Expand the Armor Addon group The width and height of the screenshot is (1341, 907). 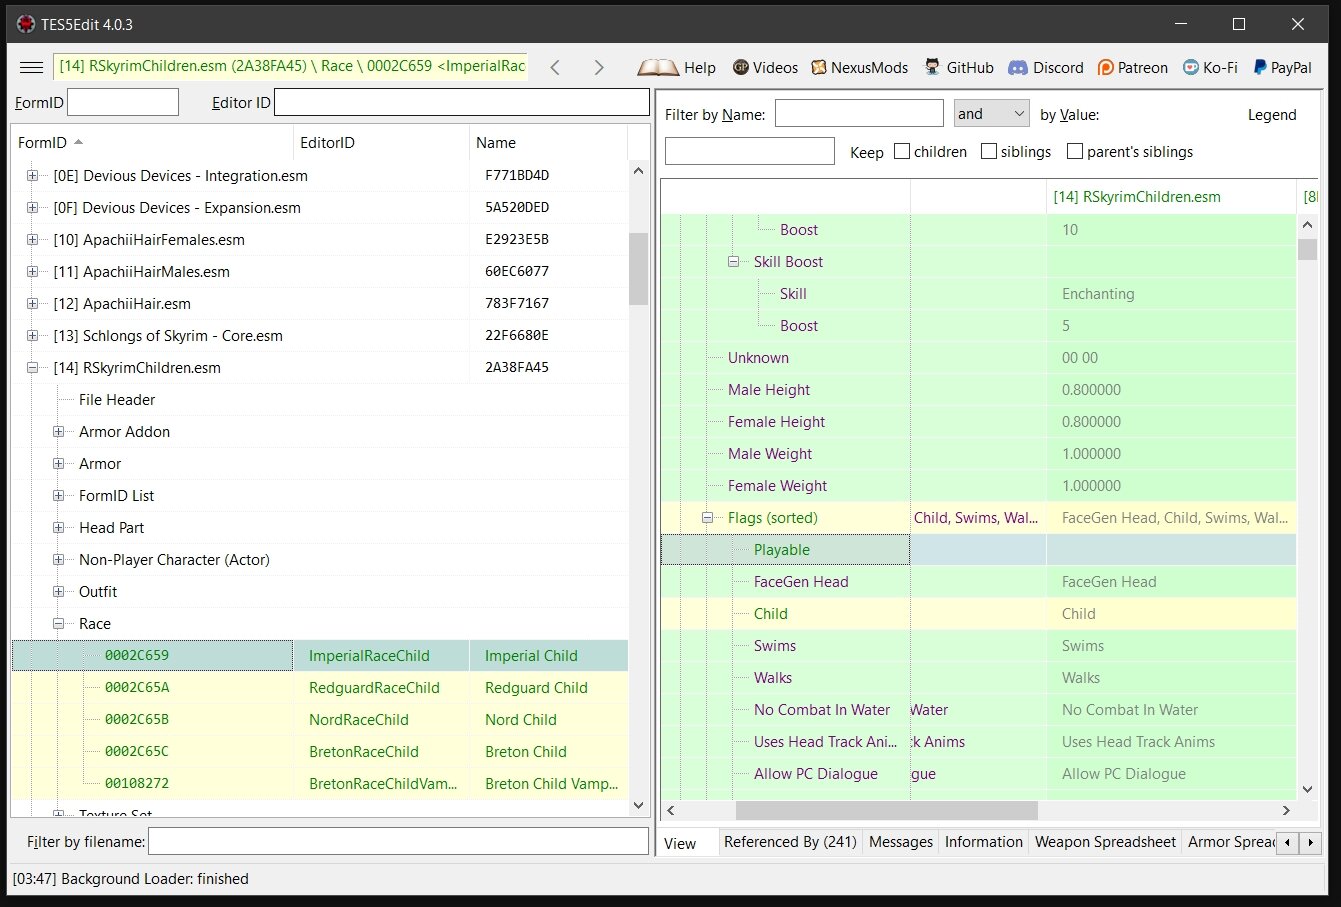58,431
